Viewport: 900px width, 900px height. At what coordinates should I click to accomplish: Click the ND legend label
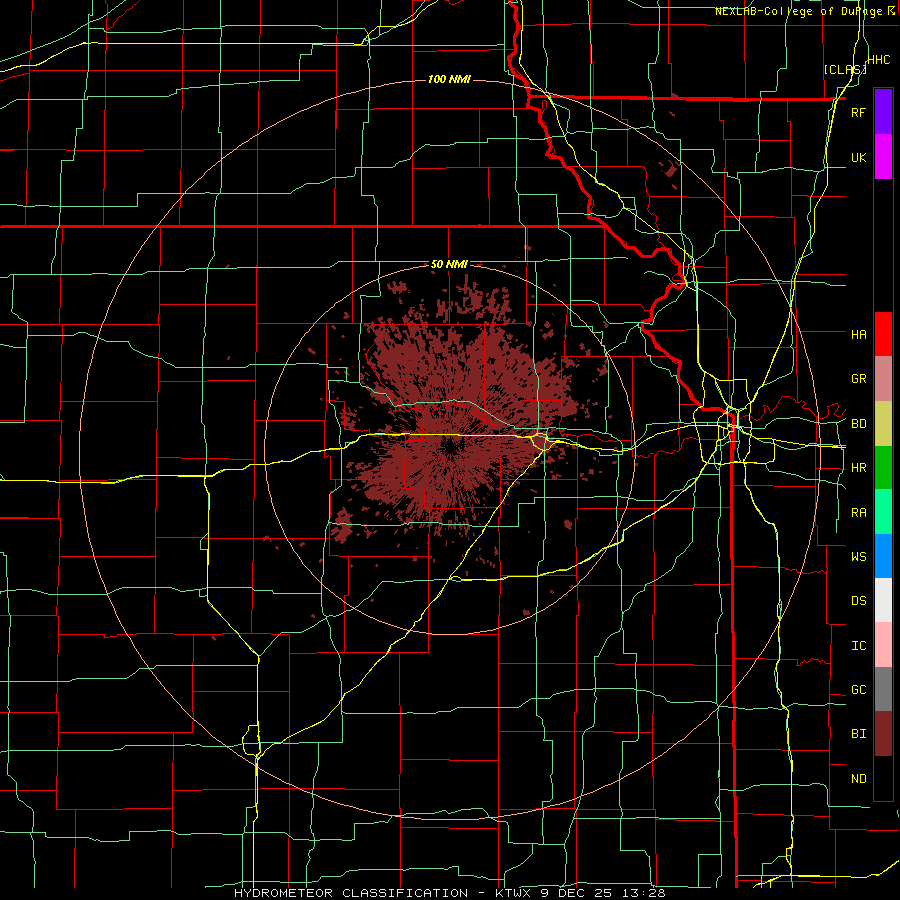(859, 779)
